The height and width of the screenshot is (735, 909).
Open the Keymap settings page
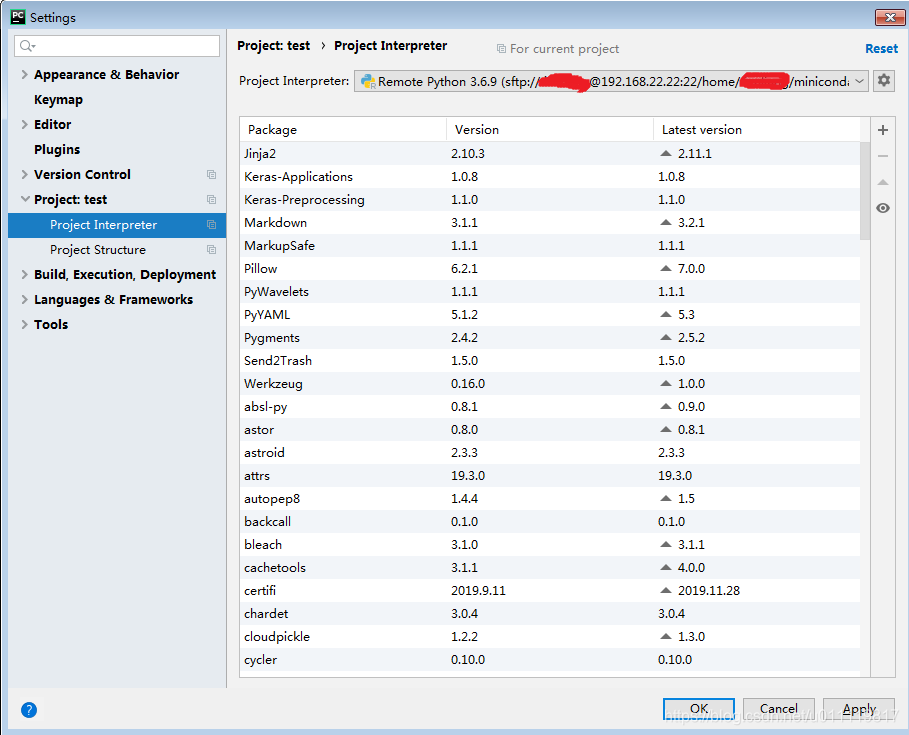pyautogui.click(x=58, y=100)
